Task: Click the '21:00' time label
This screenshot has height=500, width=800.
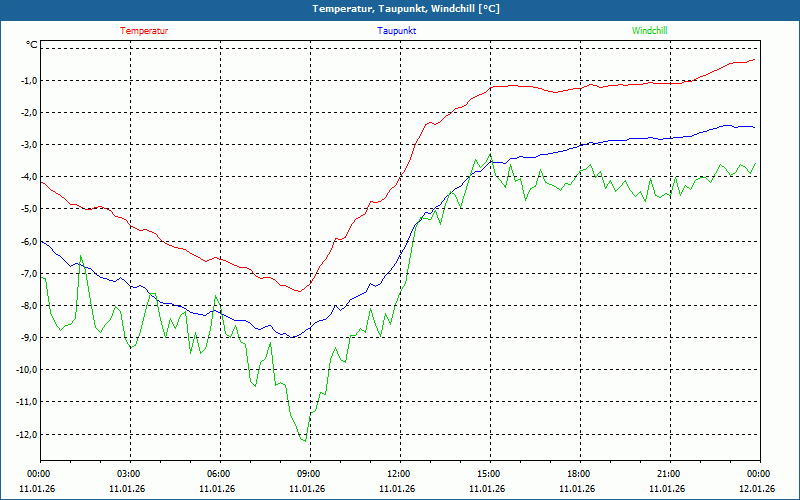Action: pos(670,474)
